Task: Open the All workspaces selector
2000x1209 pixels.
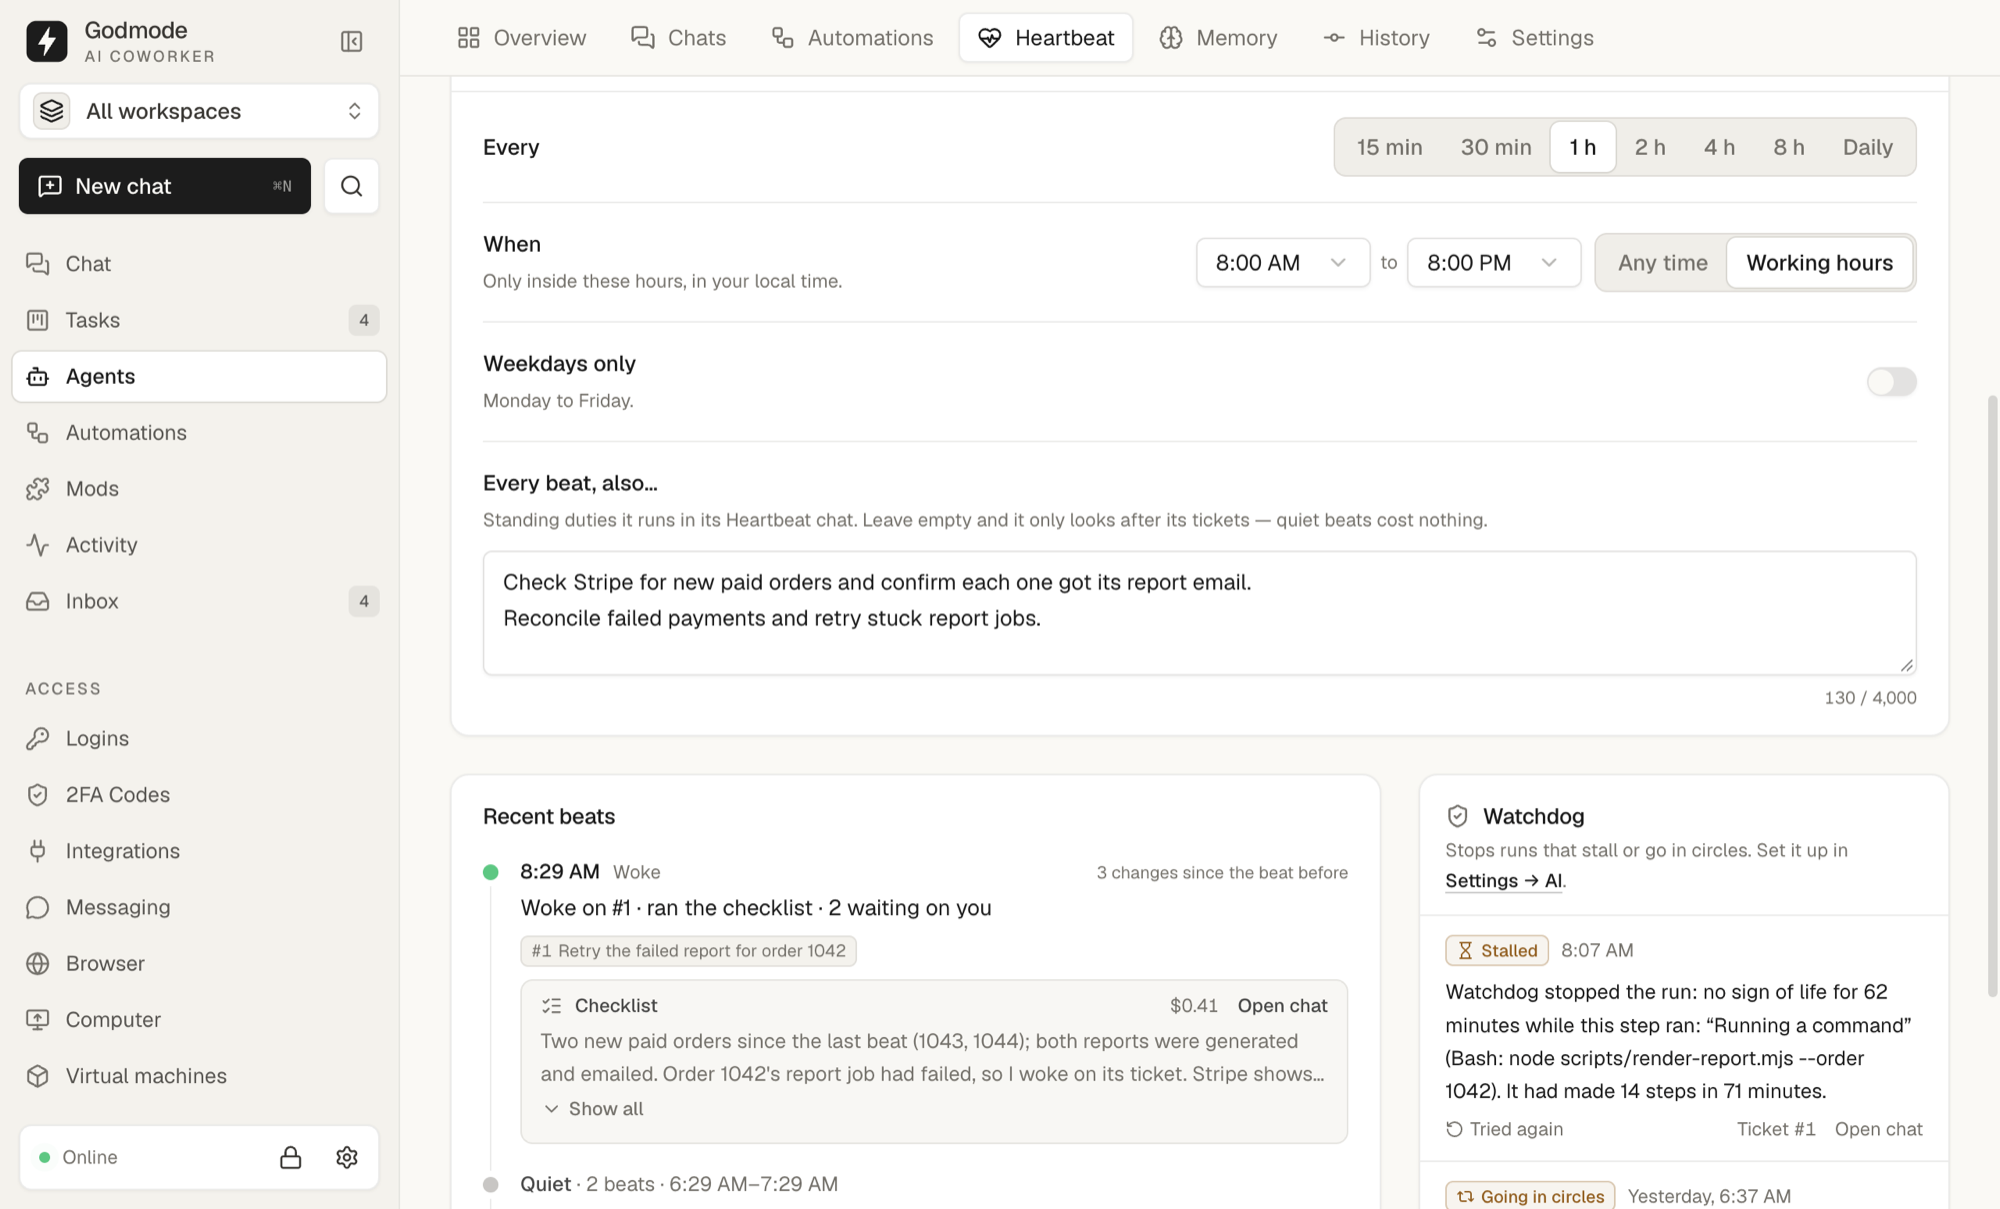Action: [x=199, y=111]
